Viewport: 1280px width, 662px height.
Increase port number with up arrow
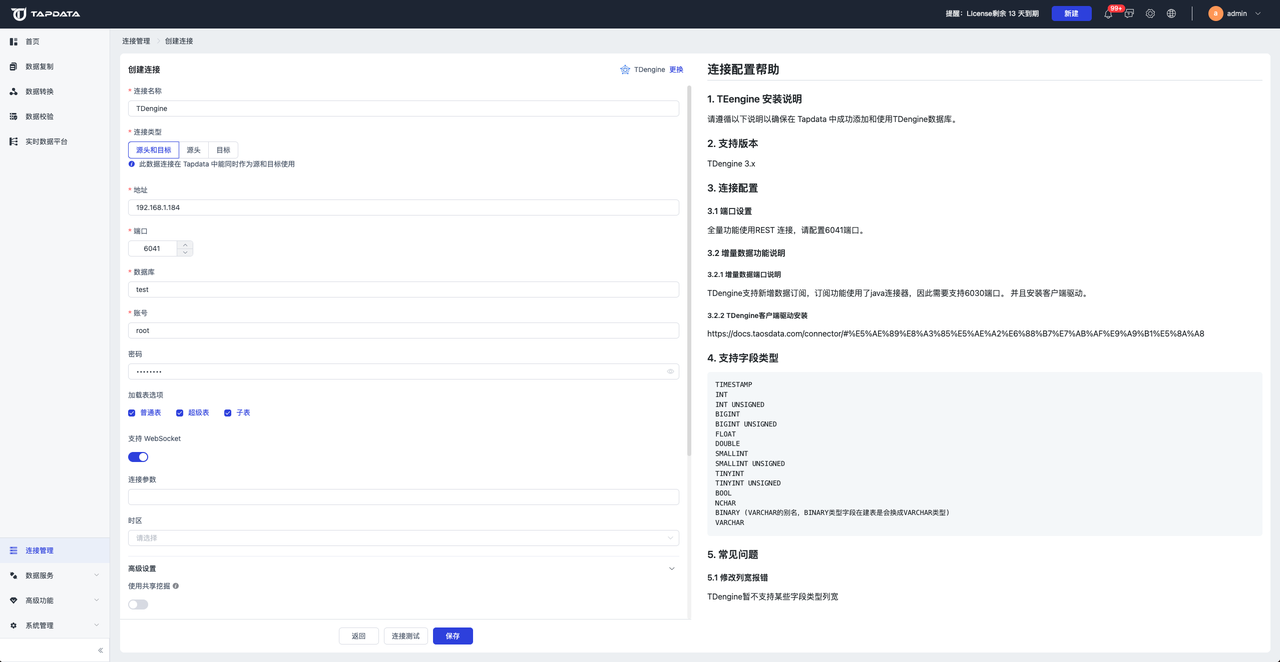click(x=185, y=244)
